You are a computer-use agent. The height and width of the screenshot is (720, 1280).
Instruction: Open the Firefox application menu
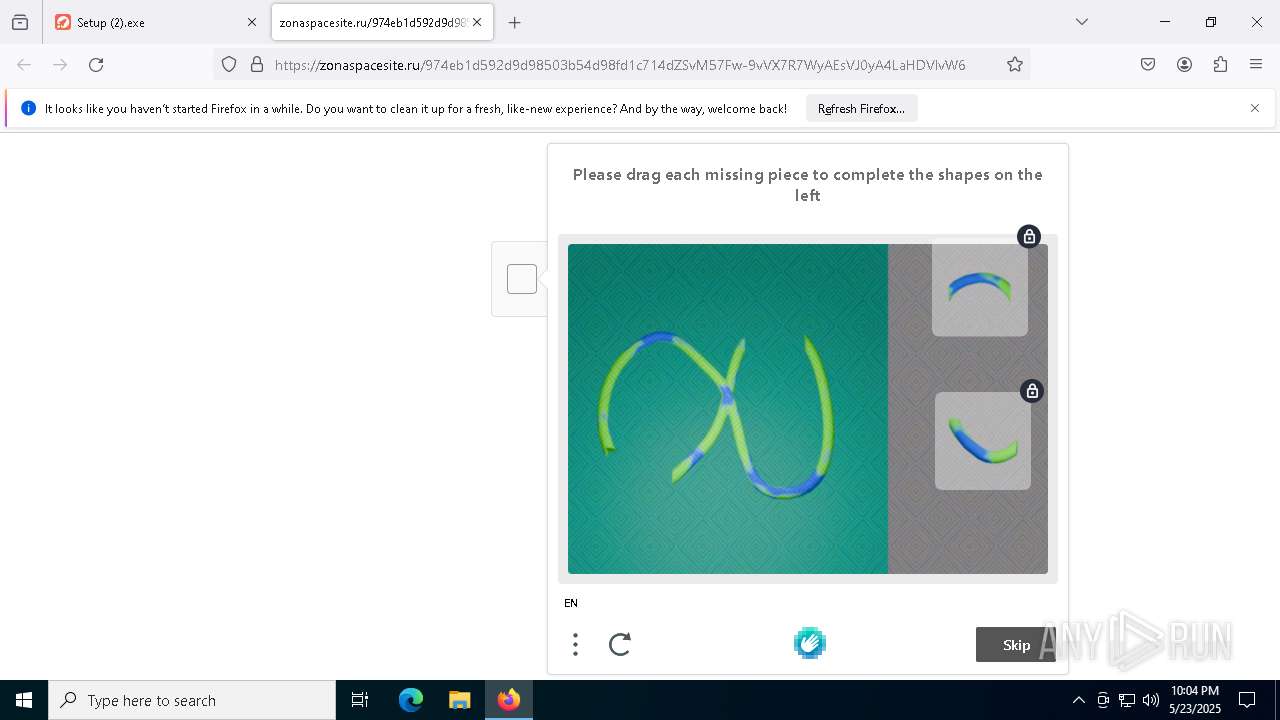[x=1256, y=65]
